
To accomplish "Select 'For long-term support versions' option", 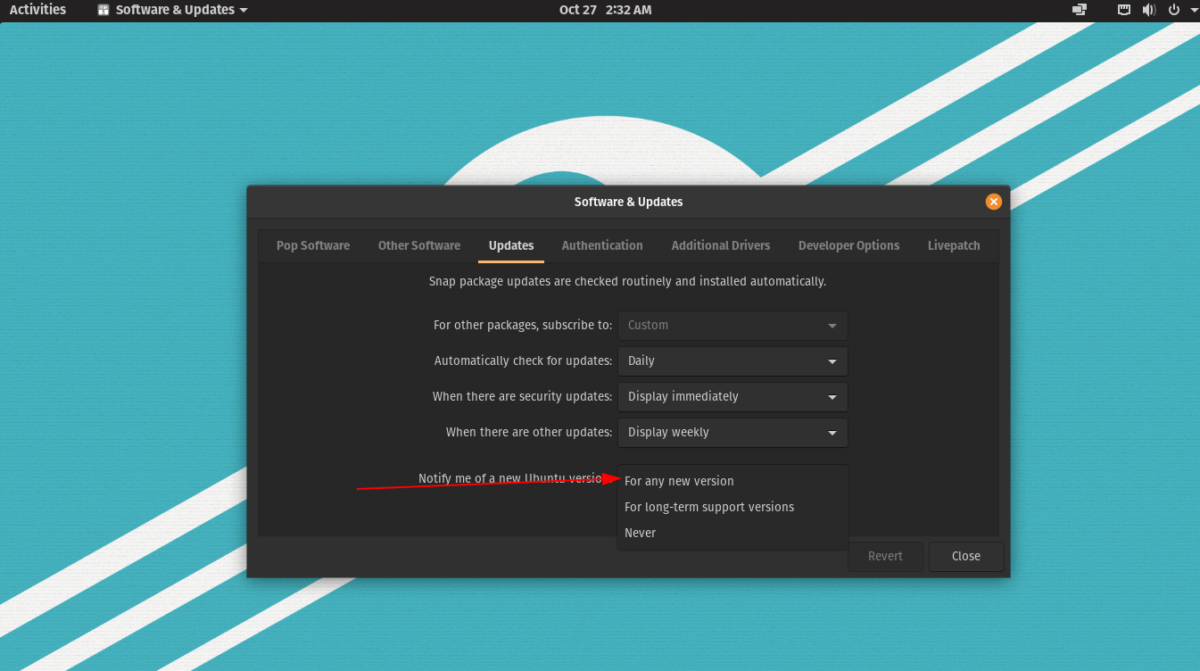I will click(x=709, y=507).
